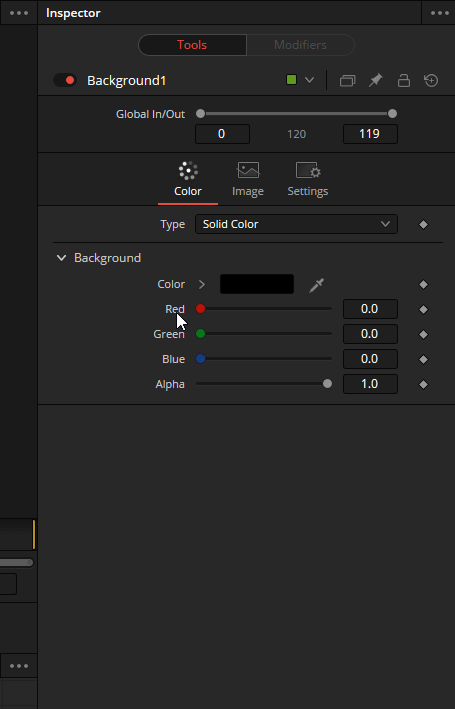Image resolution: width=455 pixels, height=709 pixels.
Task: Toggle keyframe diamond beside Type
Action: [423, 224]
